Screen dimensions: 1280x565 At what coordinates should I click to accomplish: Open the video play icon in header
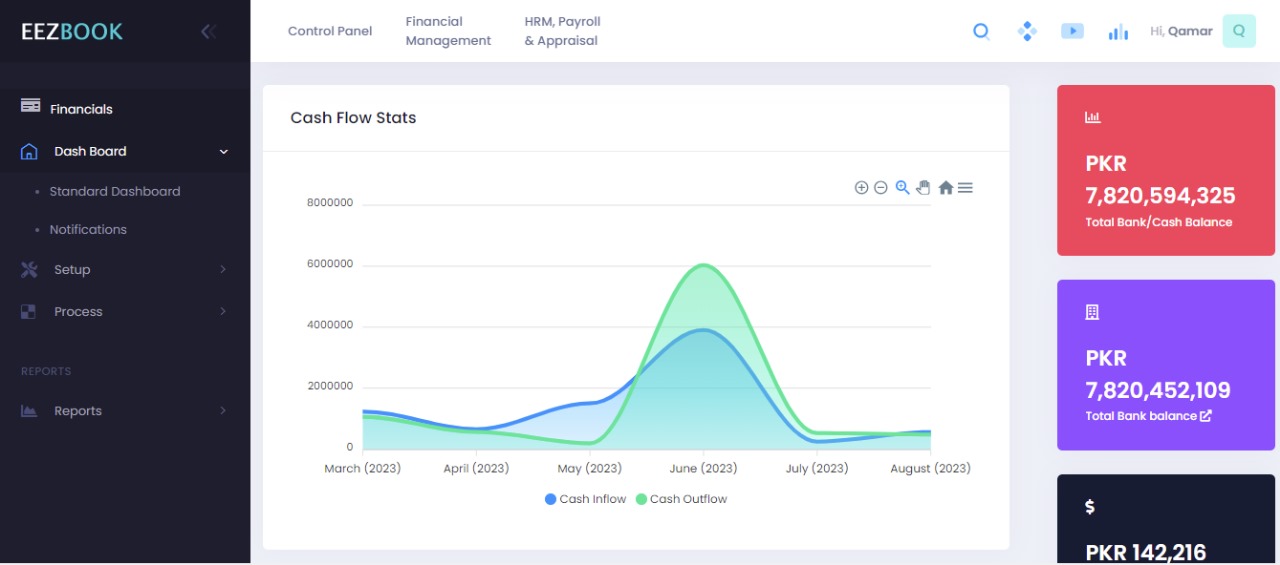(x=1072, y=31)
